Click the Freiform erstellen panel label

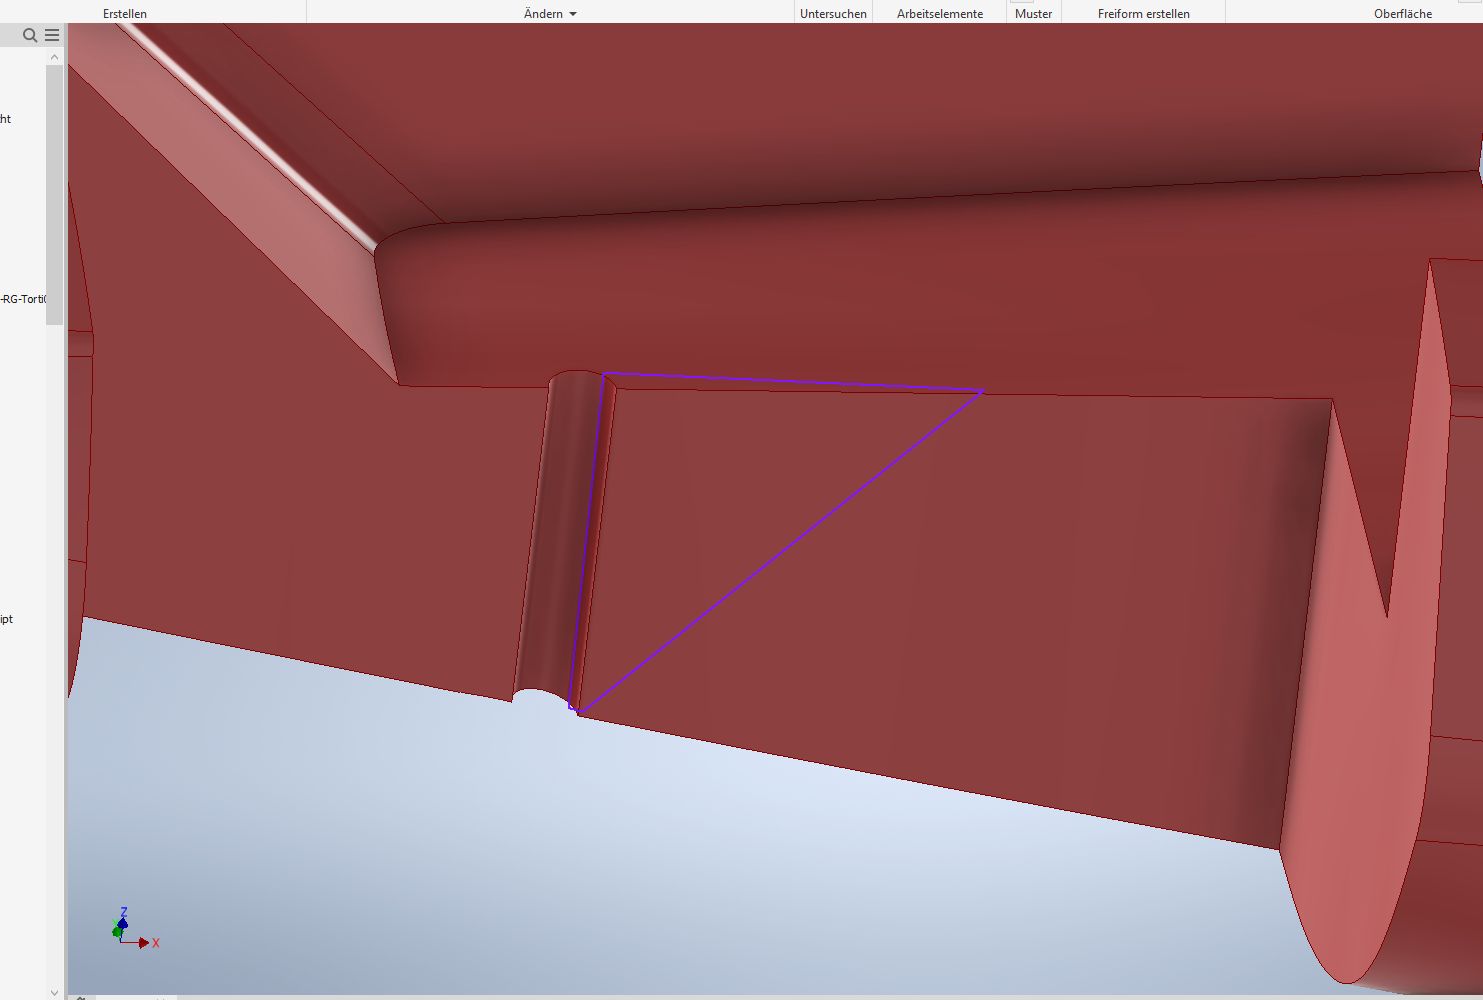click(x=1143, y=14)
